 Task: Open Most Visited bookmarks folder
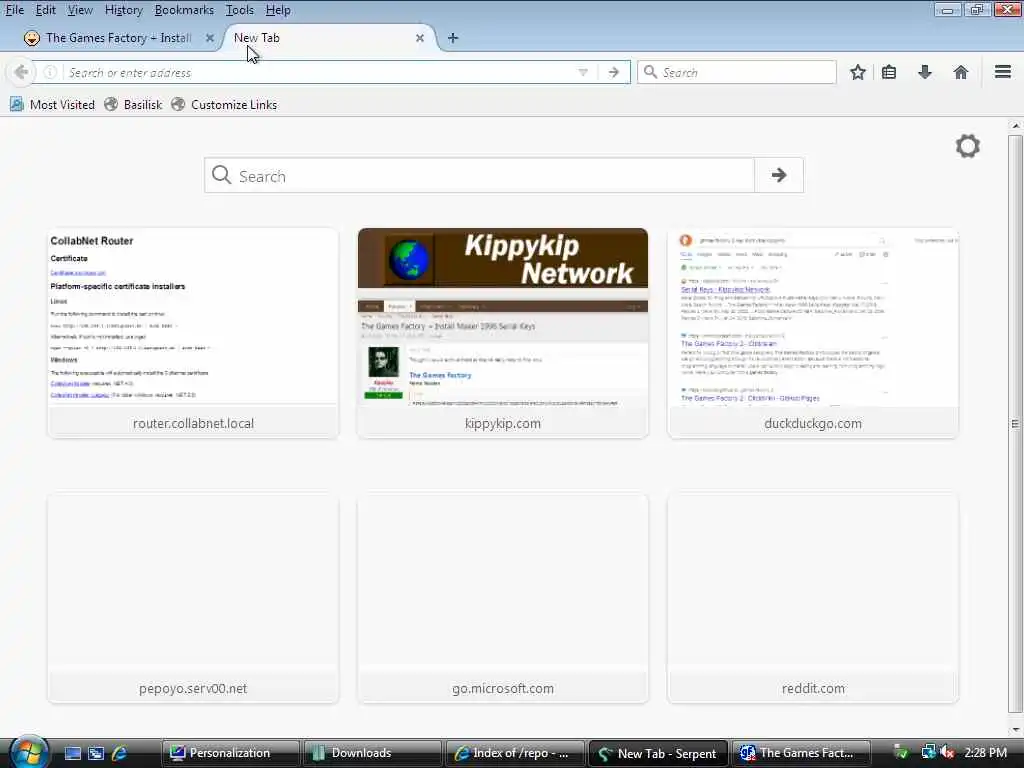(52, 104)
